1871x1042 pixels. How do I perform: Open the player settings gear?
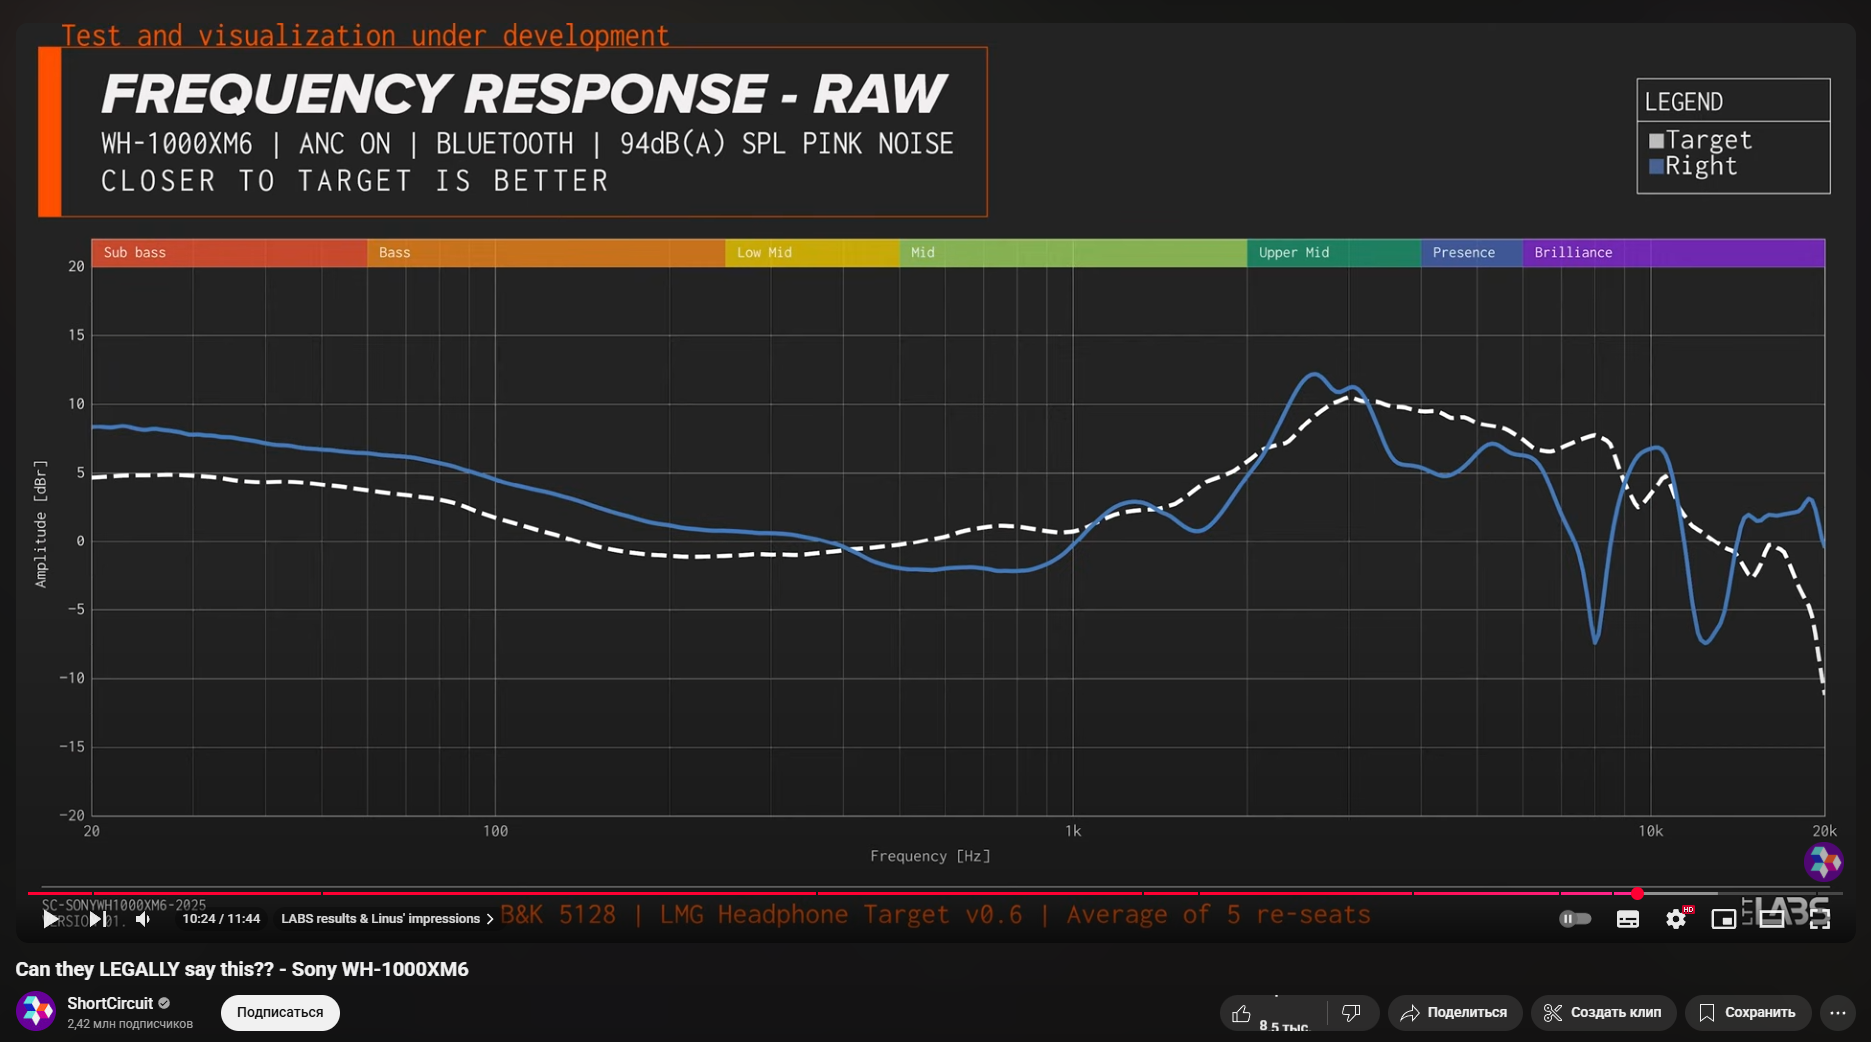coord(1676,919)
